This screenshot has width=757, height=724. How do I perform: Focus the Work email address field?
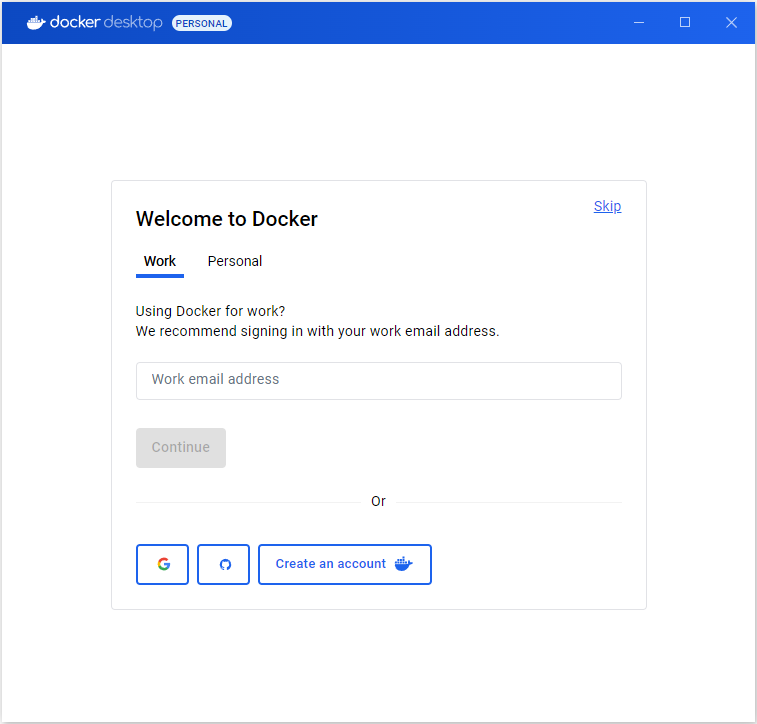tap(378, 381)
